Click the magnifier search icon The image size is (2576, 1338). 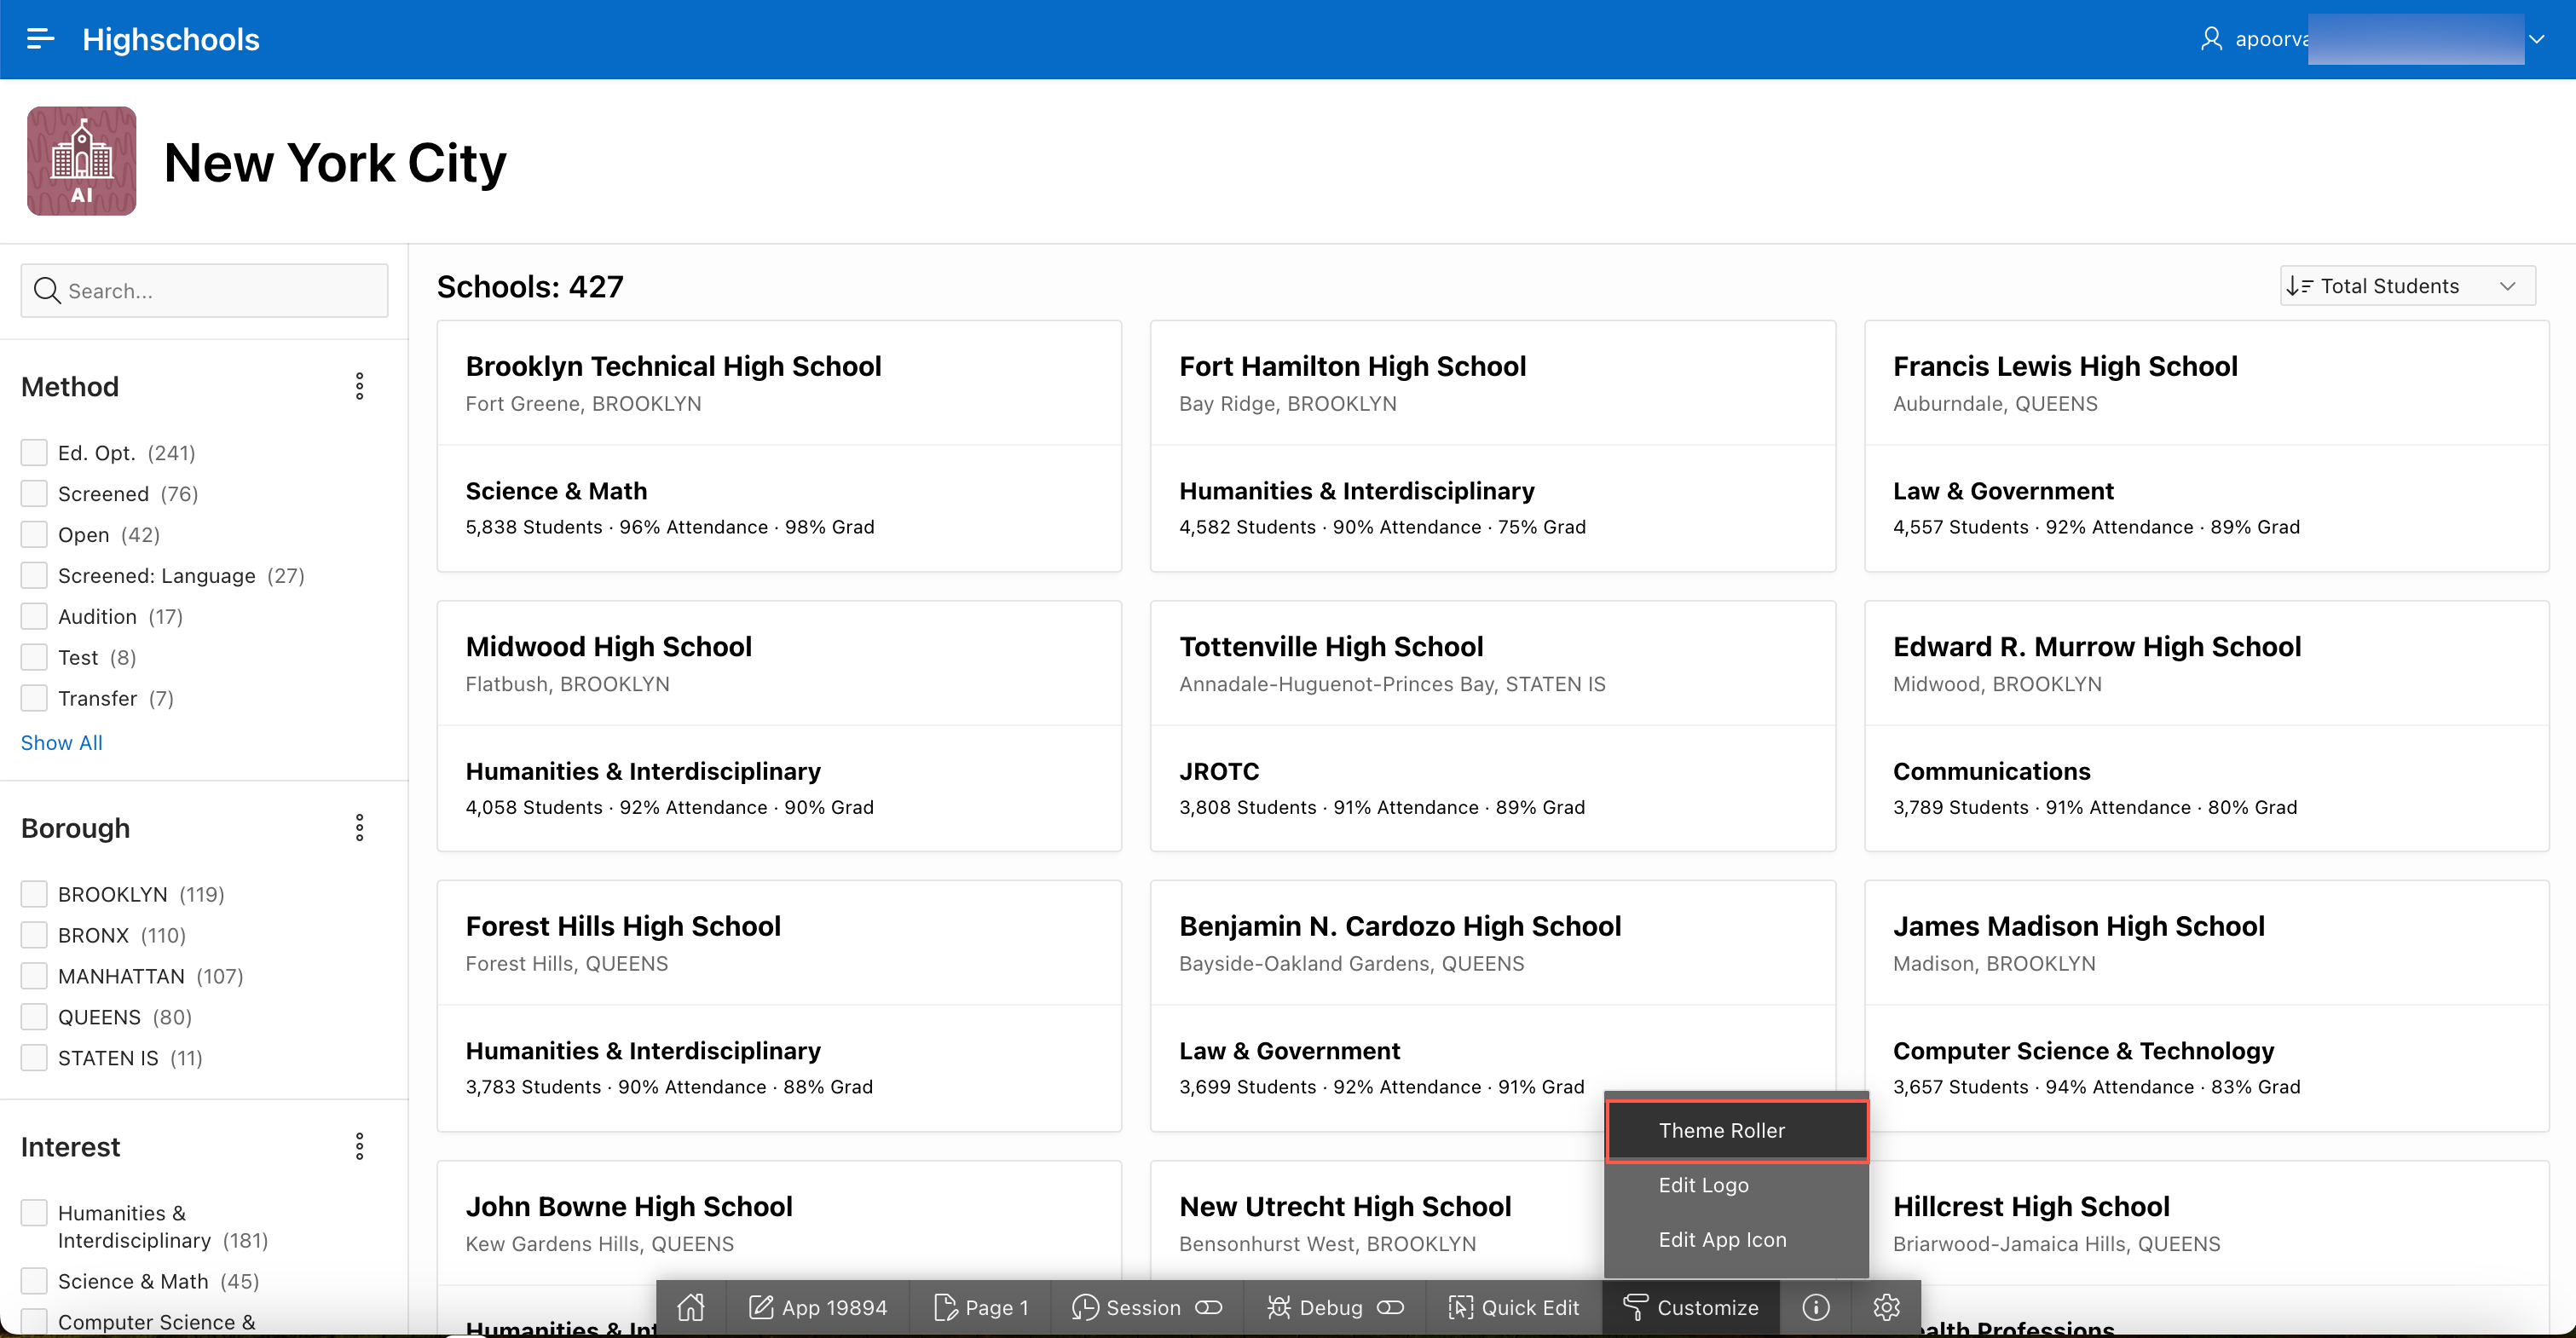46,291
